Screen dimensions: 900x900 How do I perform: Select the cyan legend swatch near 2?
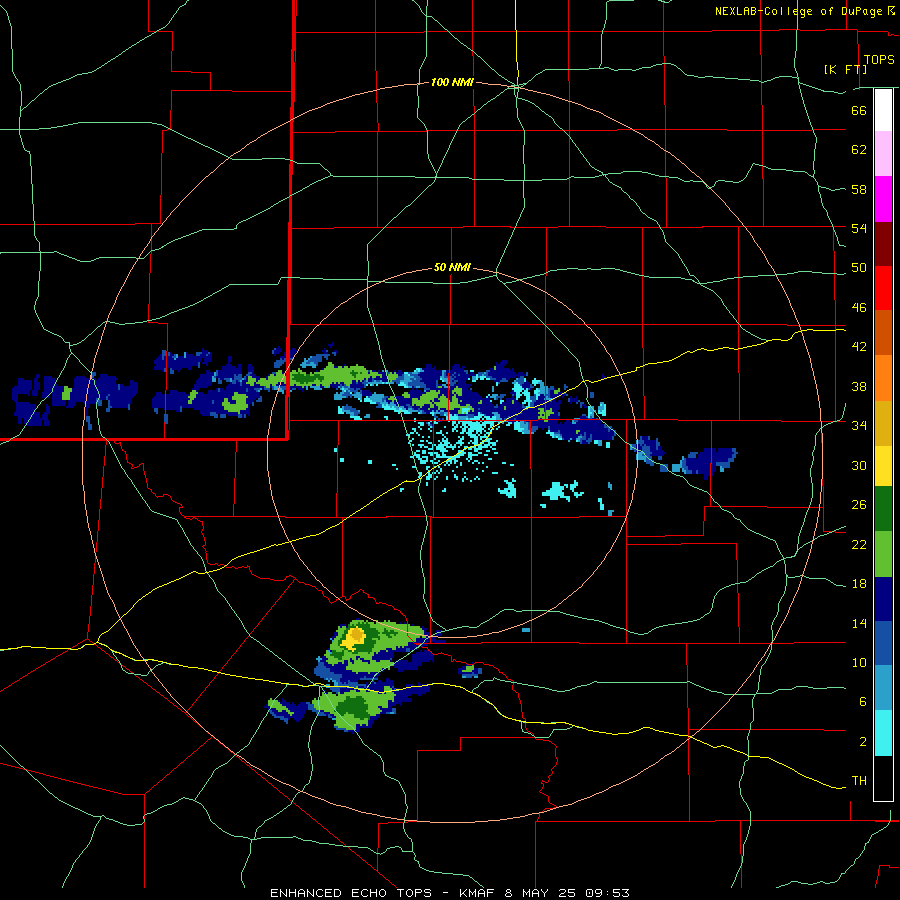tap(883, 733)
